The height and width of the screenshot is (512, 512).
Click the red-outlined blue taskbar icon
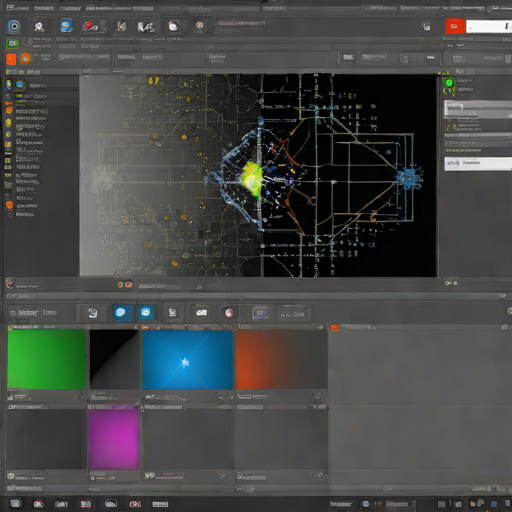coord(86,504)
